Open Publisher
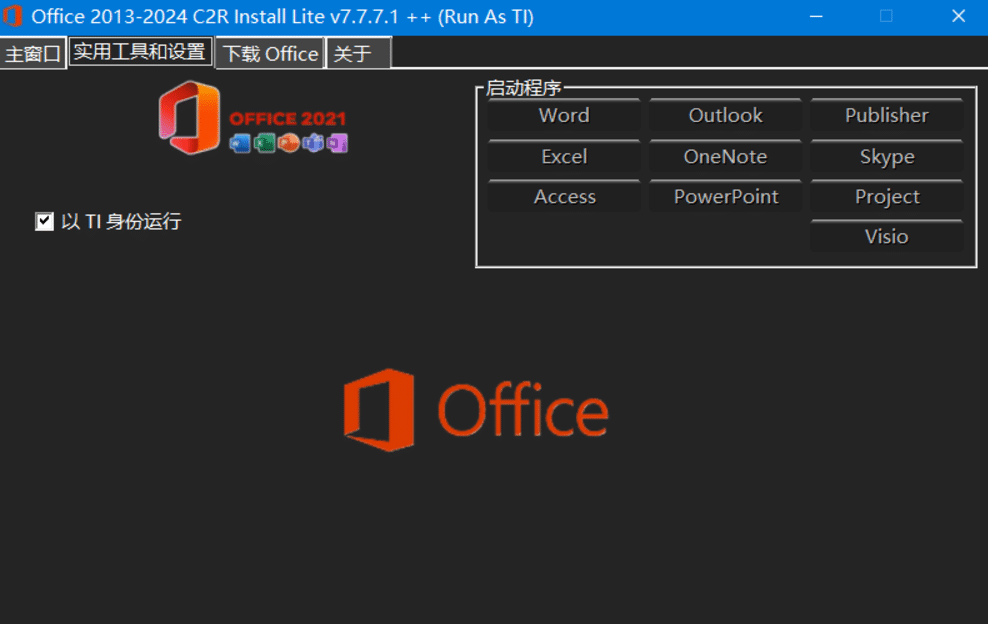The height and width of the screenshot is (624, 988). 887,115
